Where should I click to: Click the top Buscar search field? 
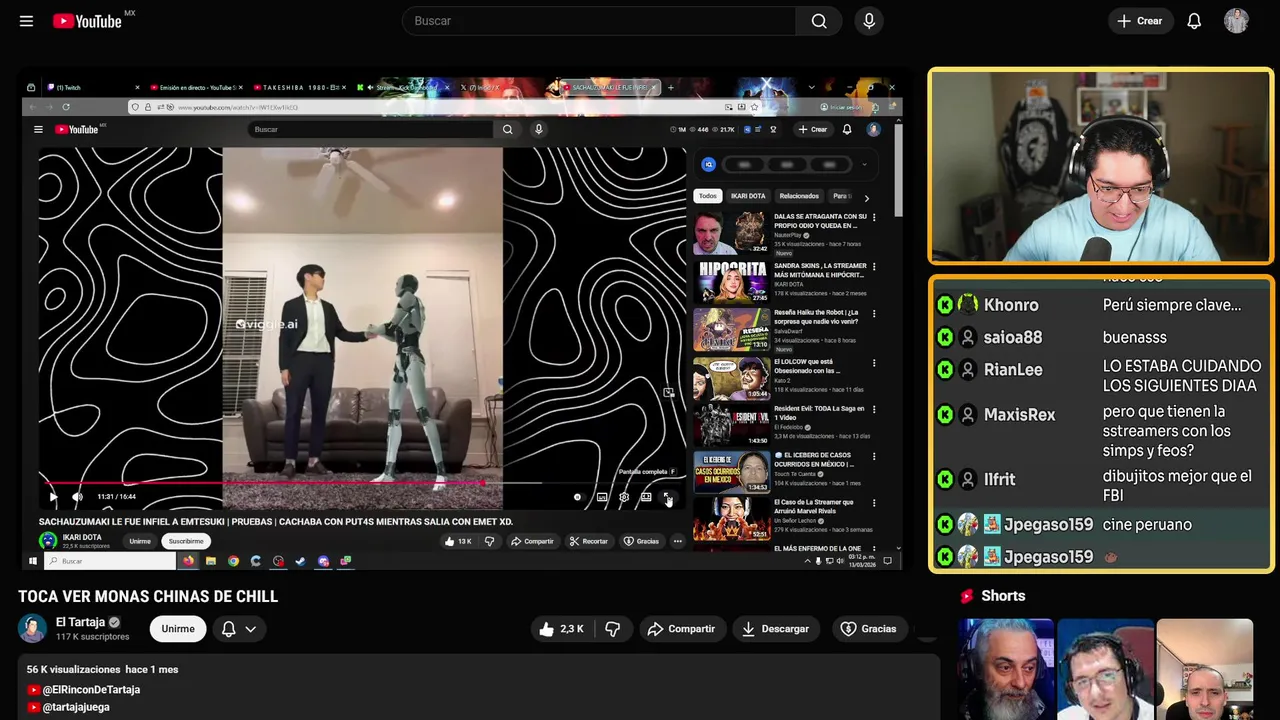(600, 21)
